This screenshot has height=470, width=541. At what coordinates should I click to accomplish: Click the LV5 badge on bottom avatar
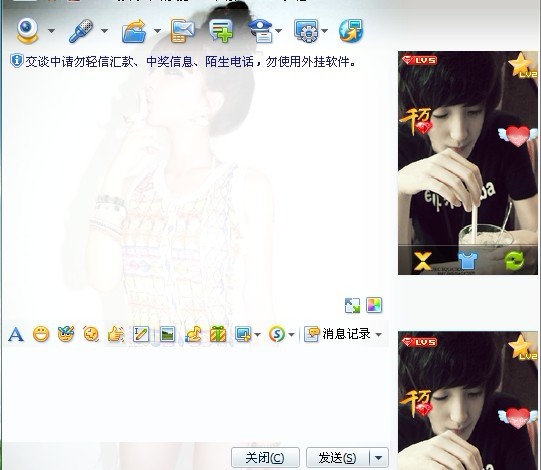[420, 342]
